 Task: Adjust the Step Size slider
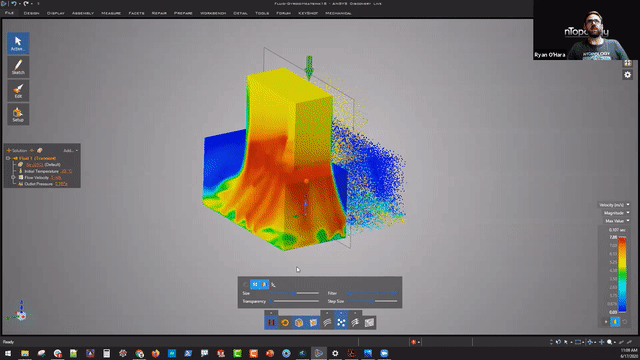(372, 301)
